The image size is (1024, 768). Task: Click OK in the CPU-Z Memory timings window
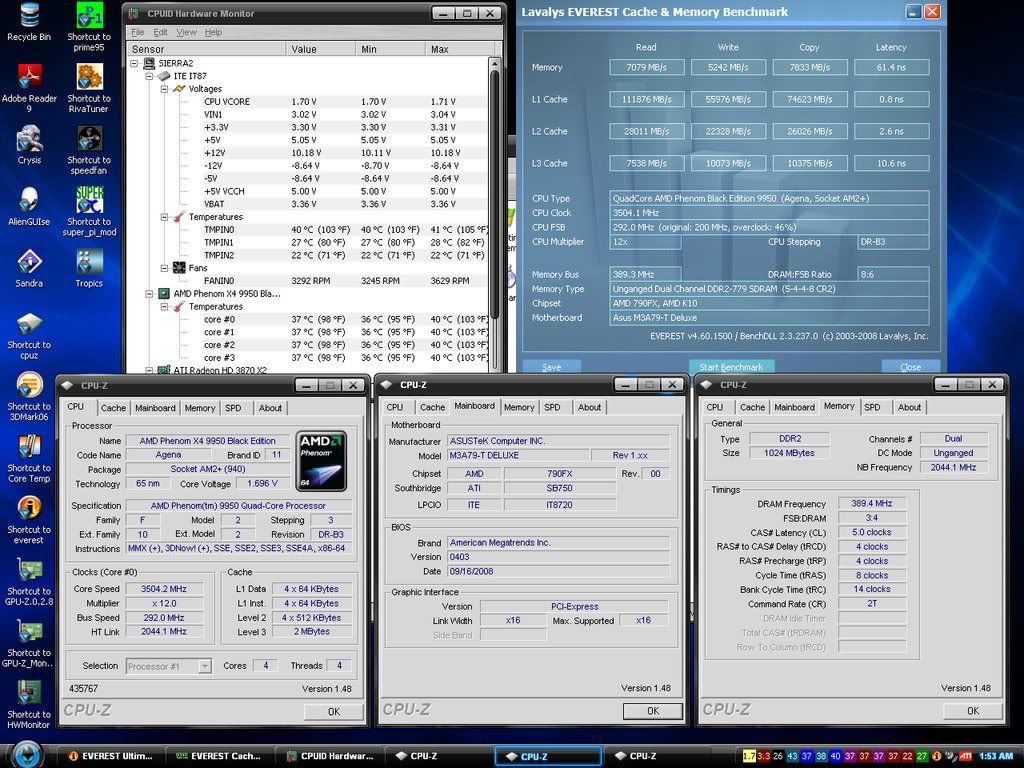pyautogui.click(x=973, y=711)
